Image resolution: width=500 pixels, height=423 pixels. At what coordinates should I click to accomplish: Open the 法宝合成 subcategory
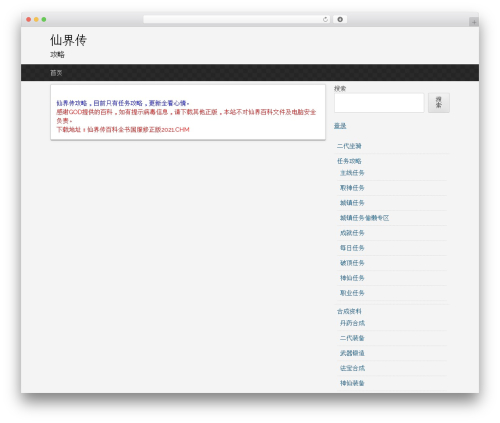point(352,368)
